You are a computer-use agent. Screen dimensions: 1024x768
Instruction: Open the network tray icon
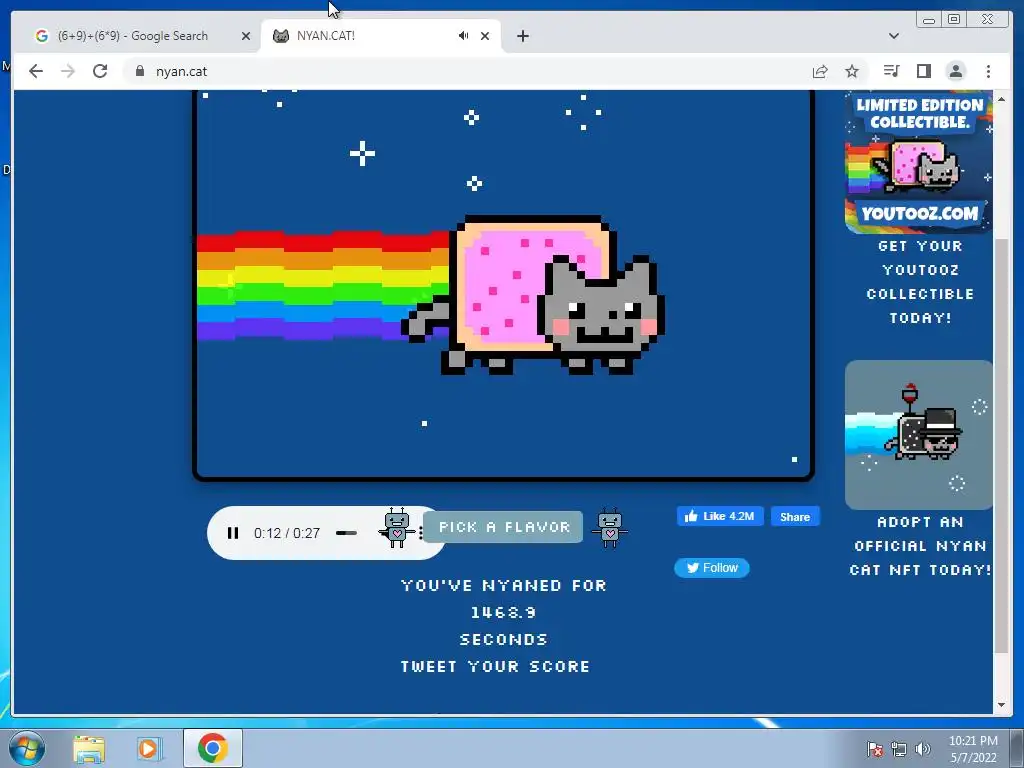899,749
